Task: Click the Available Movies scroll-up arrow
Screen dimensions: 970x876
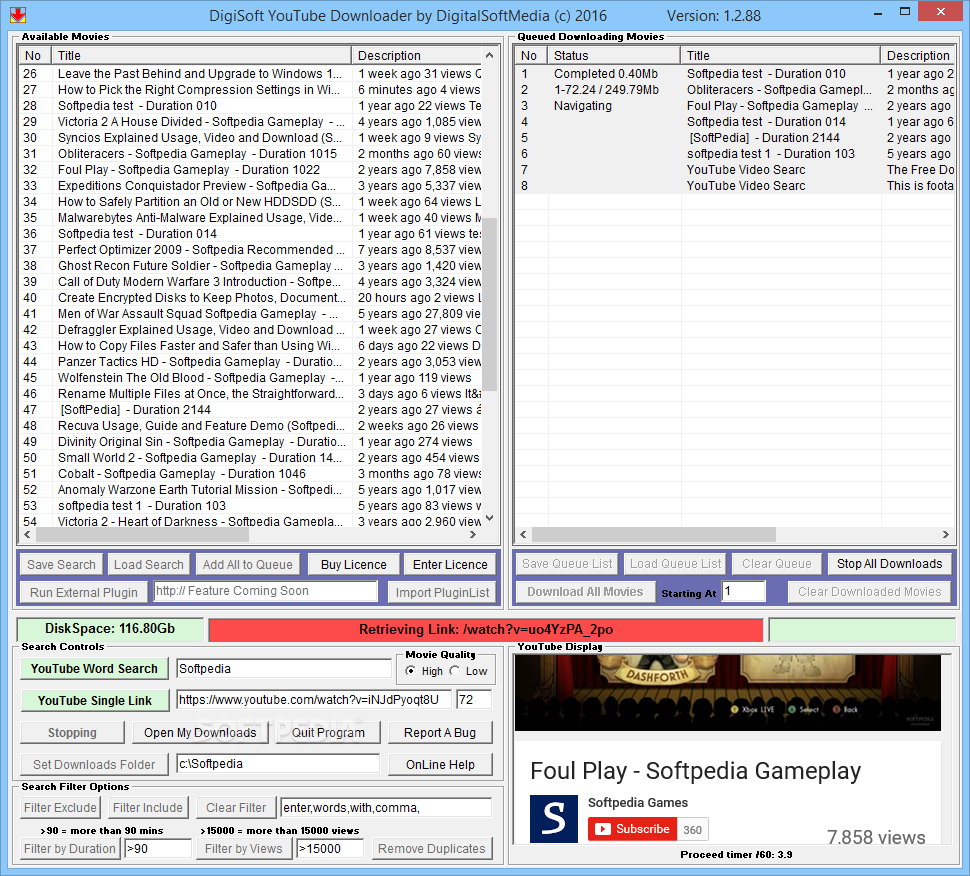Action: tap(489, 55)
